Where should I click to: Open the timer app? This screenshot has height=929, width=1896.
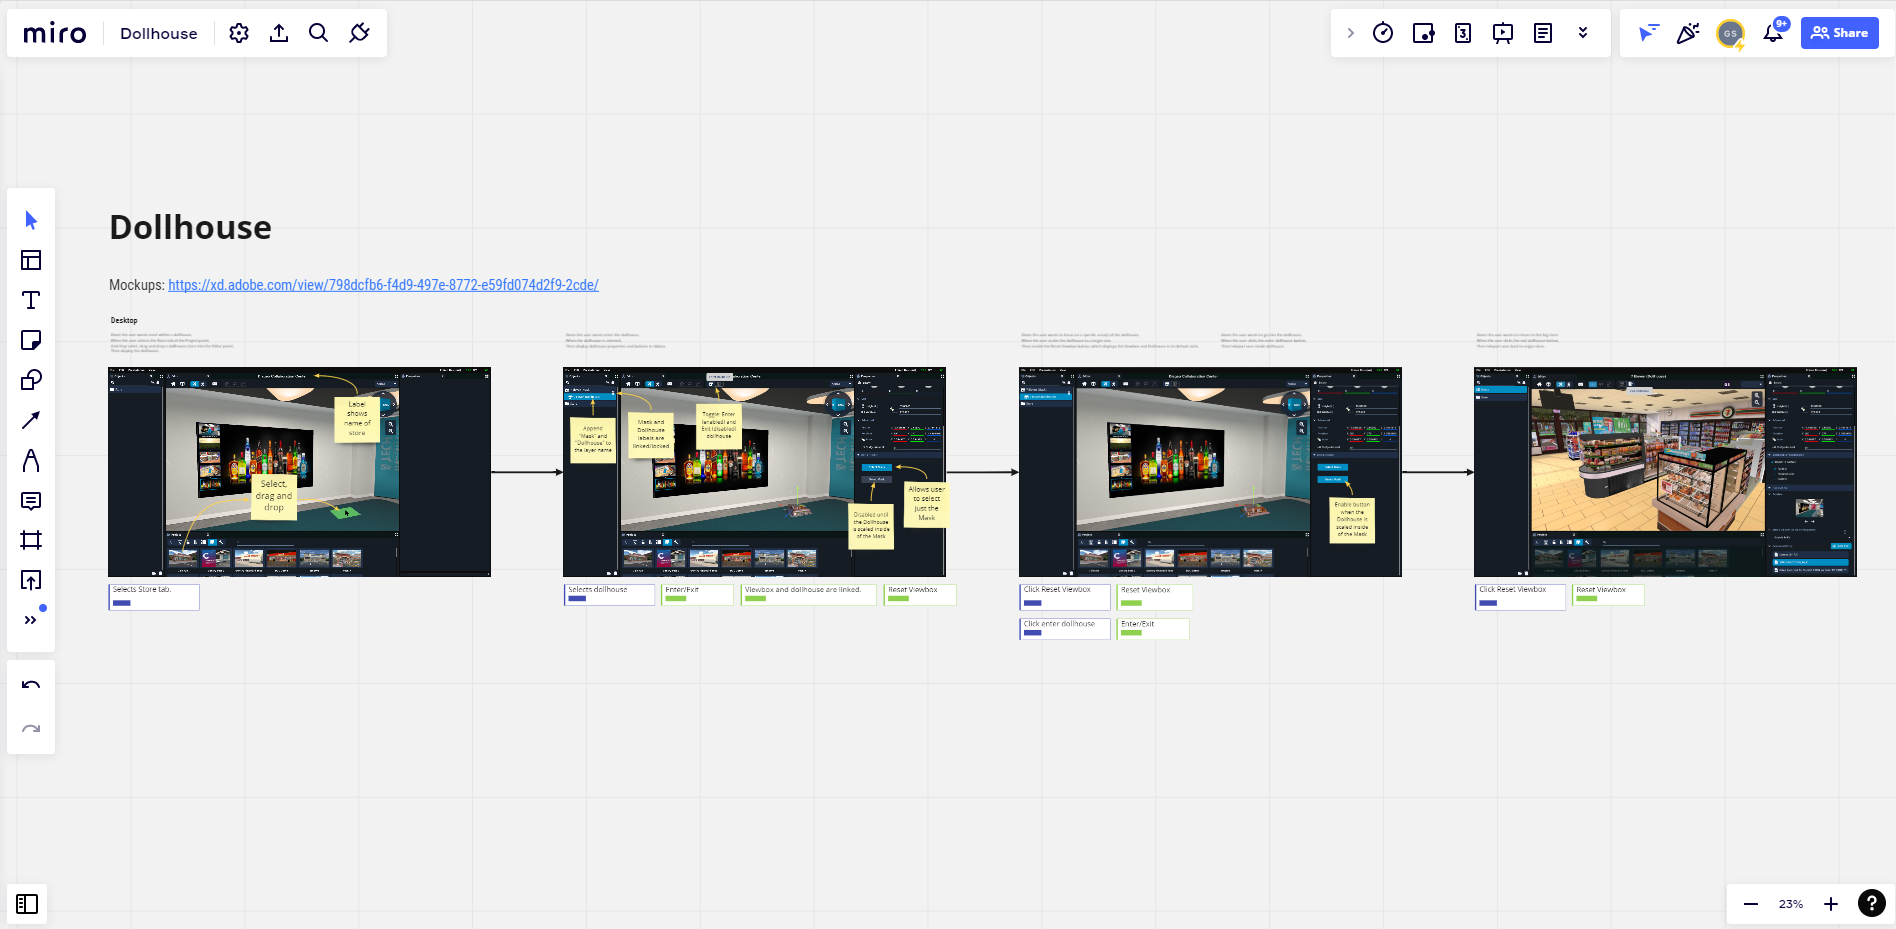click(1383, 33)
